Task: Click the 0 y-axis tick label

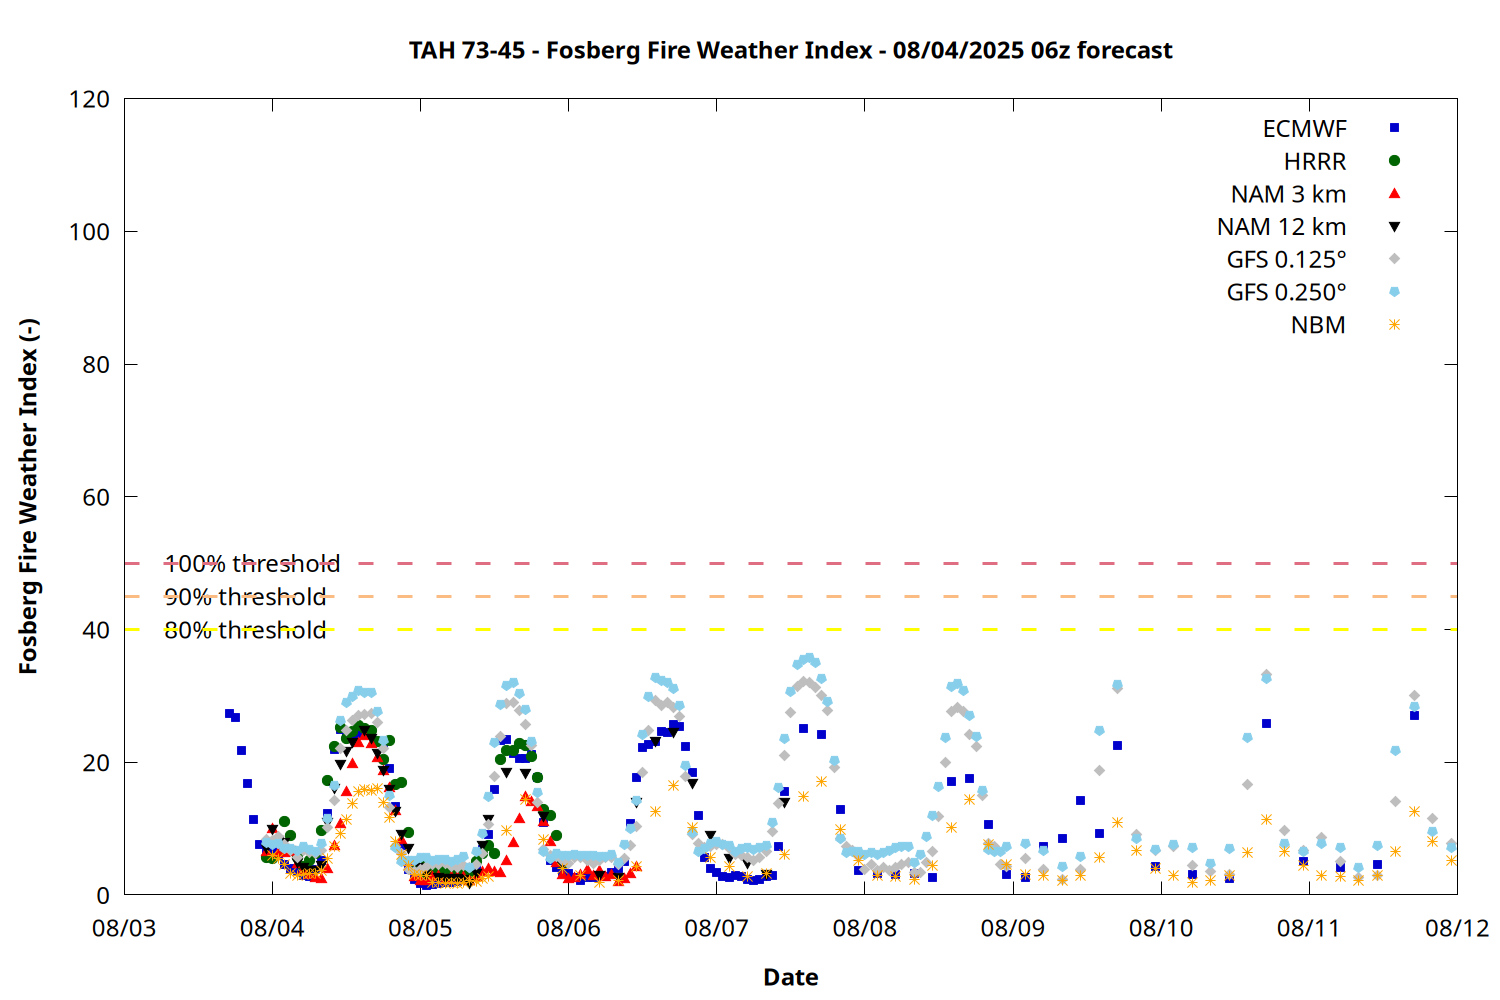Action: click(x=104, y=895)
